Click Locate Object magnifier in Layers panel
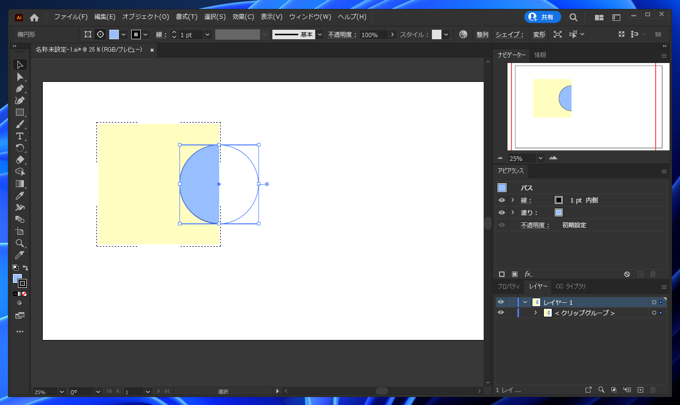 coord(601,390)
